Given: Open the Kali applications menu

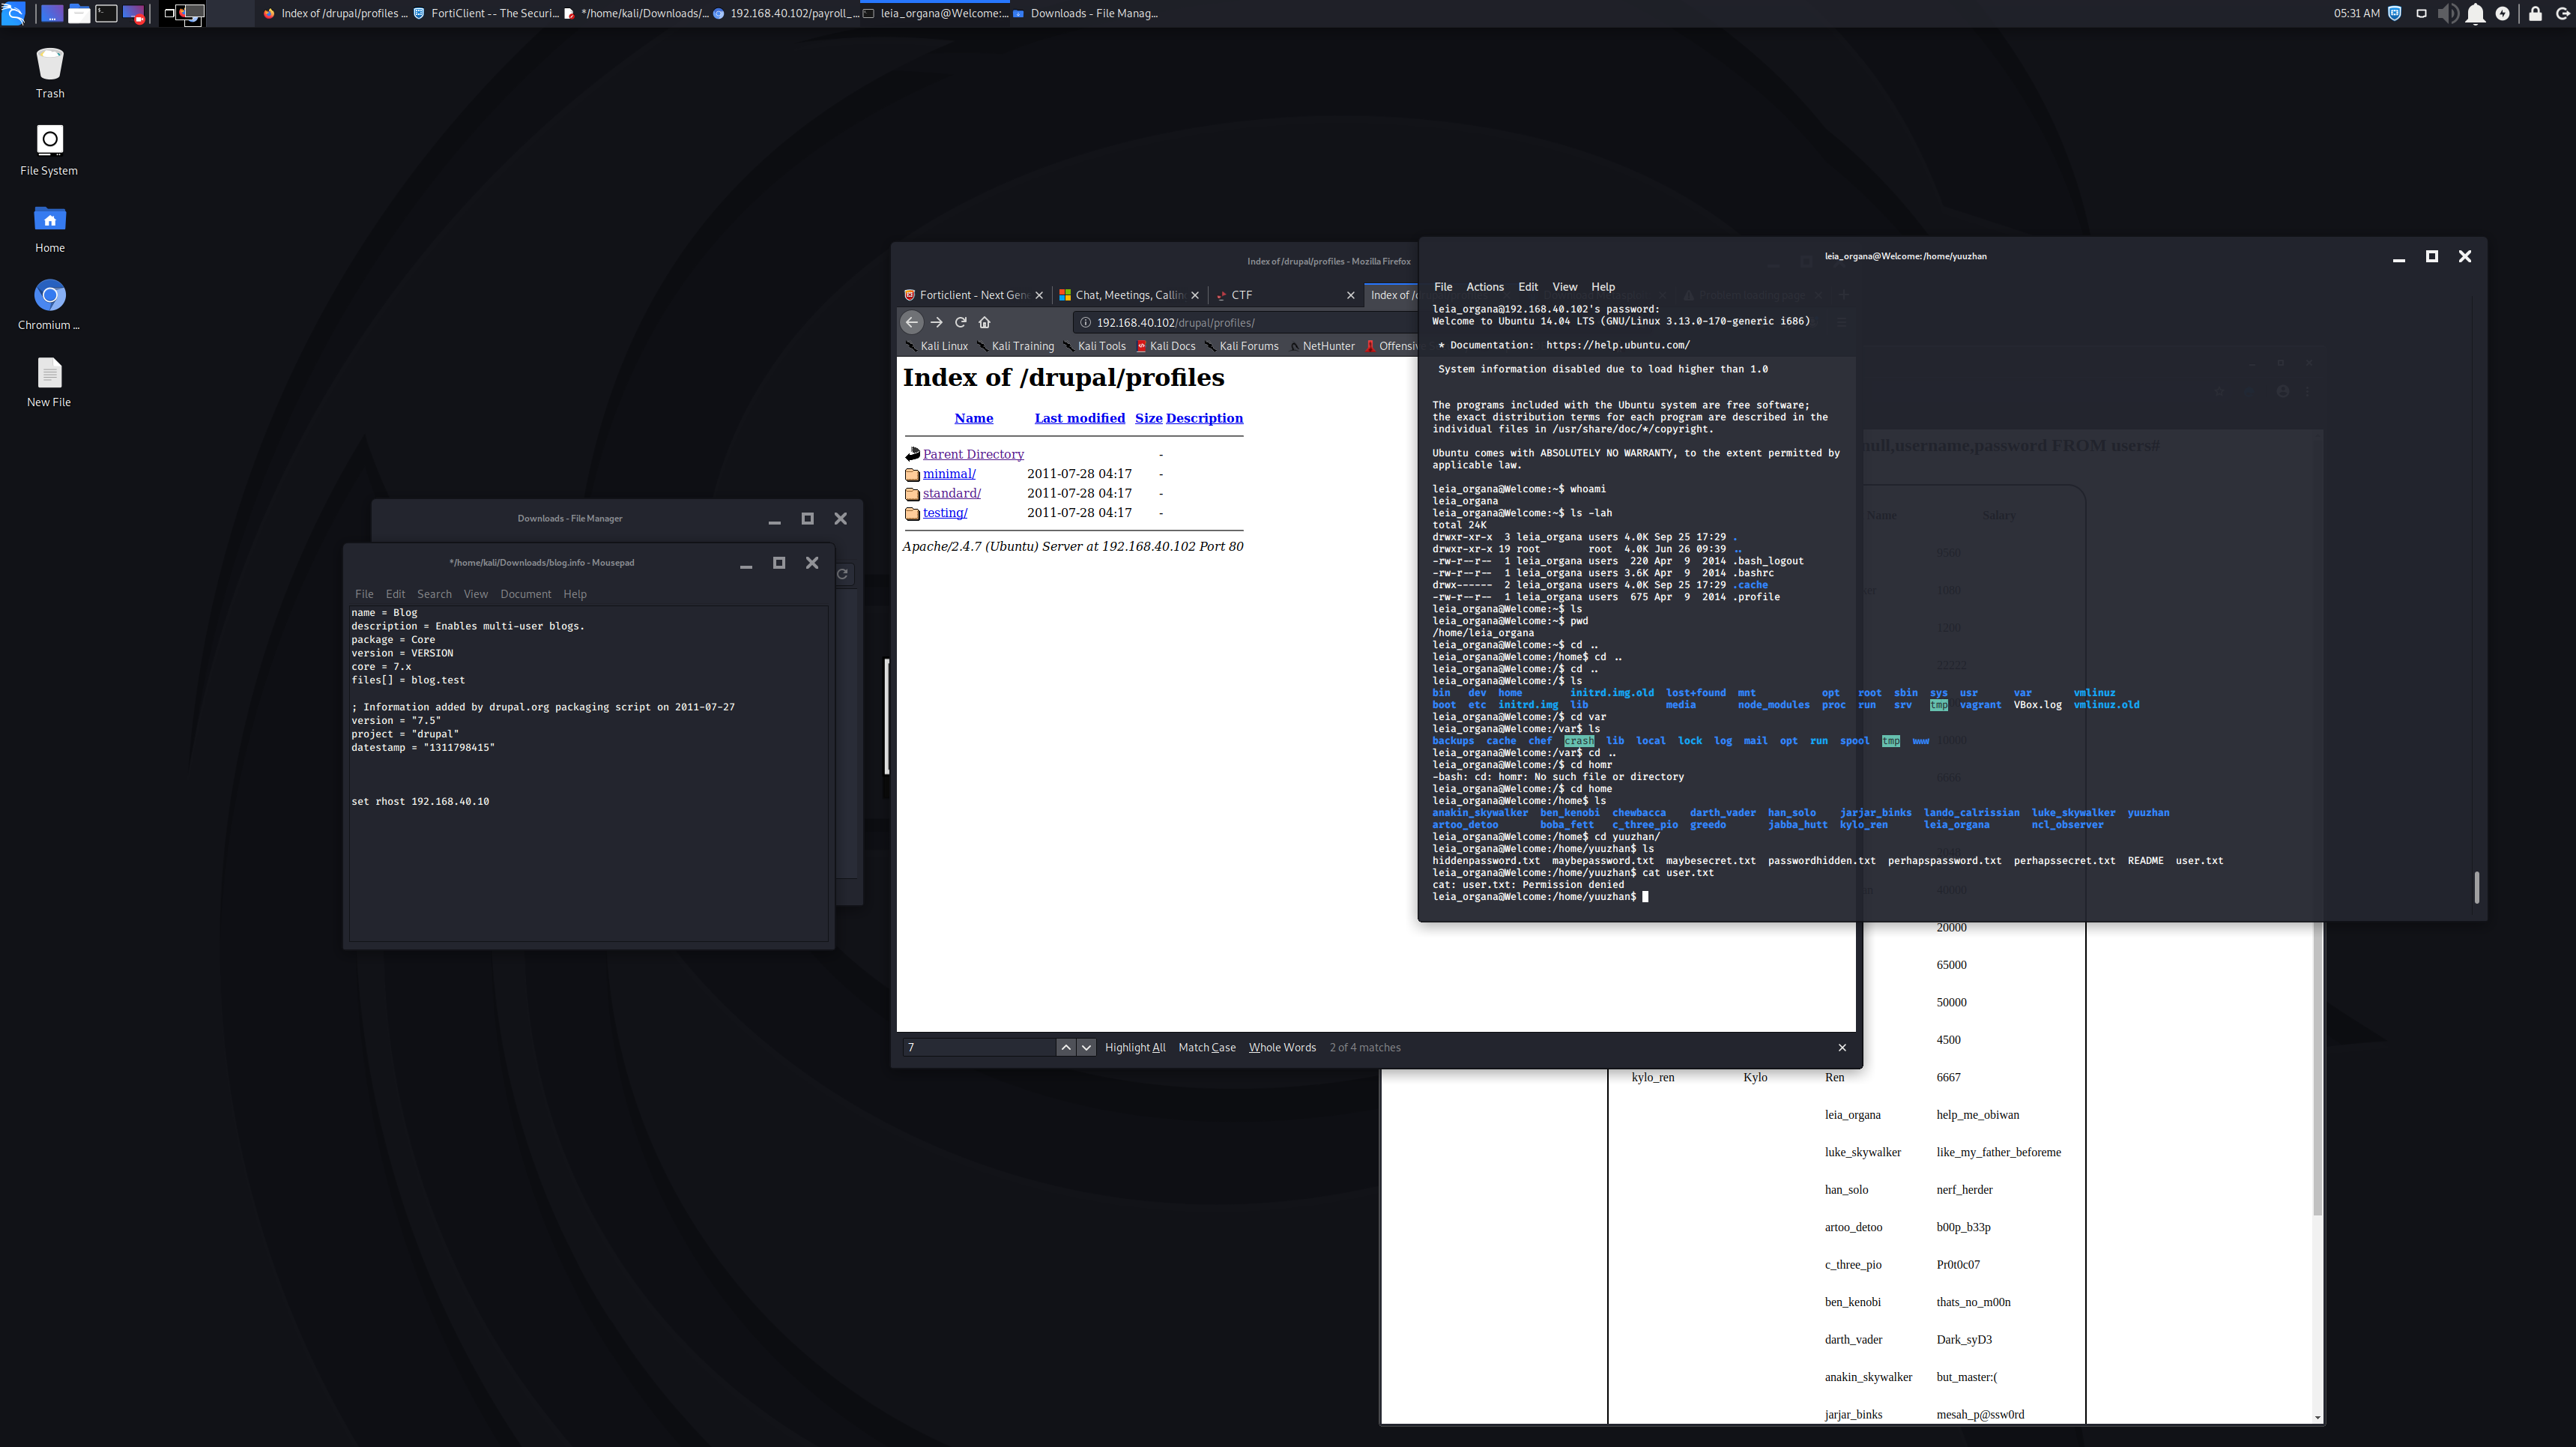Looking at the screenshot, I should point(13,13).
